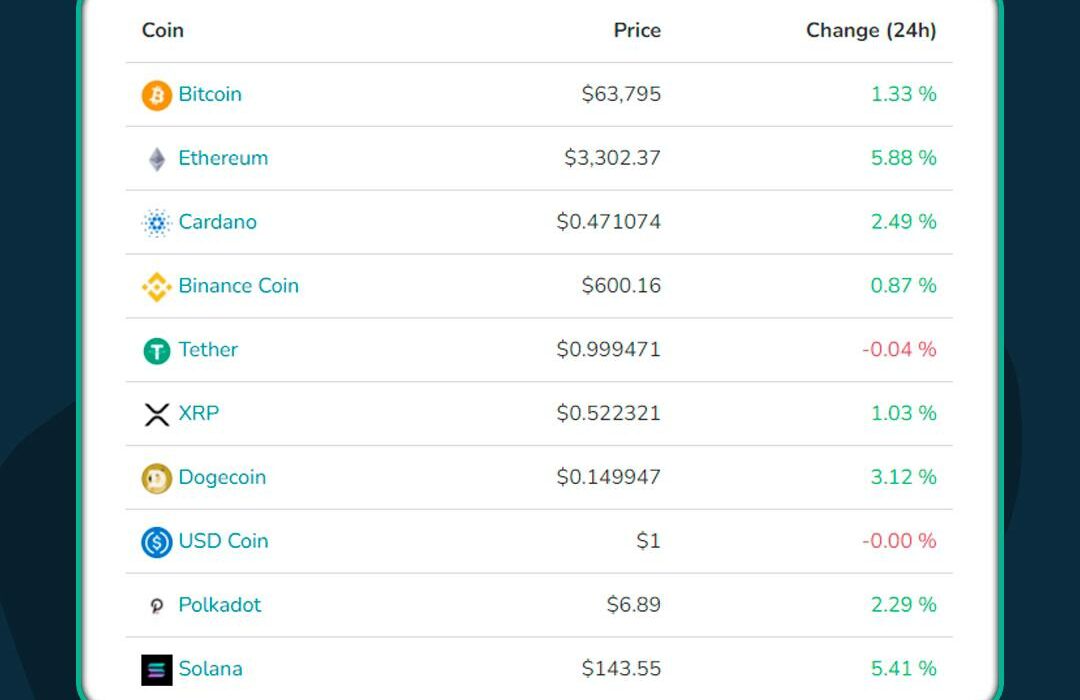The image size is (1080, 700).
Task: Open the Binance Coin link
Action: [x=238, y=285]
